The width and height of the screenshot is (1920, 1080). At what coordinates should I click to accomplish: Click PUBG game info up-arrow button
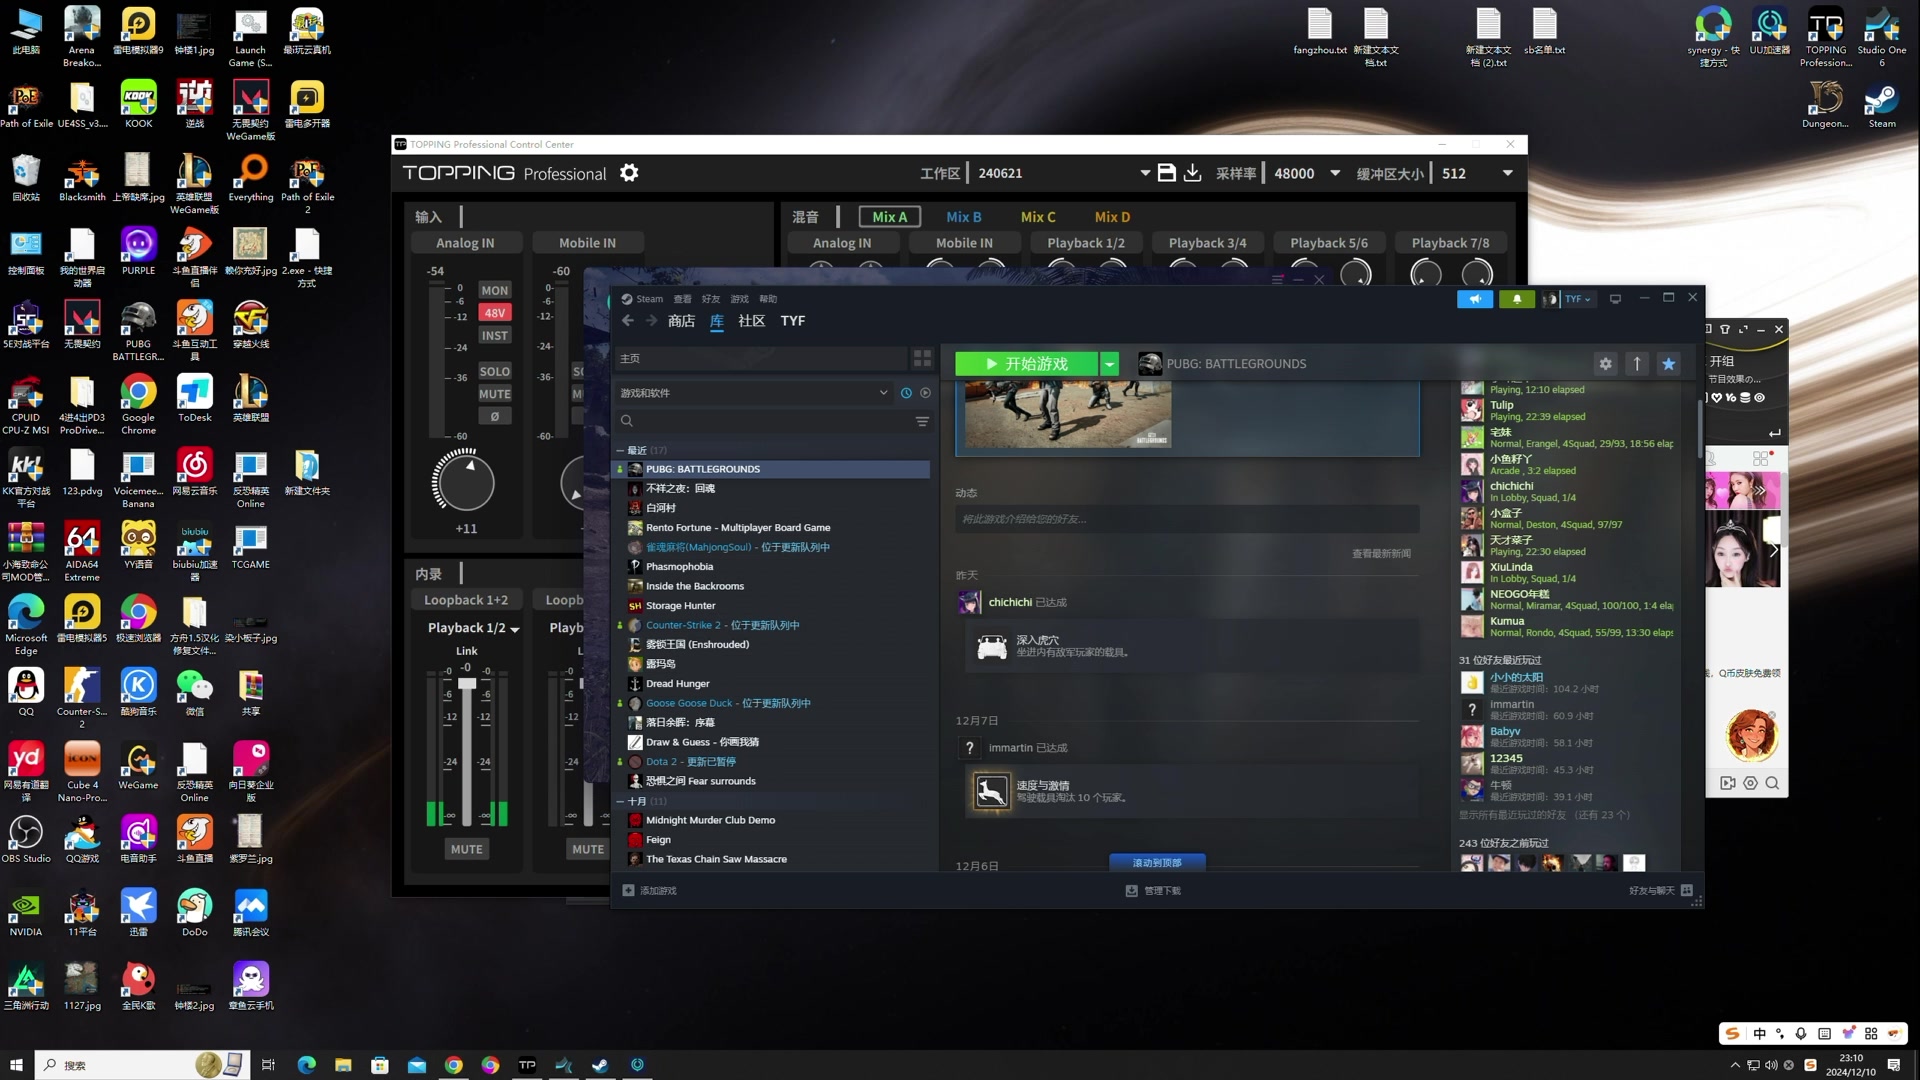click(1637, 364)
